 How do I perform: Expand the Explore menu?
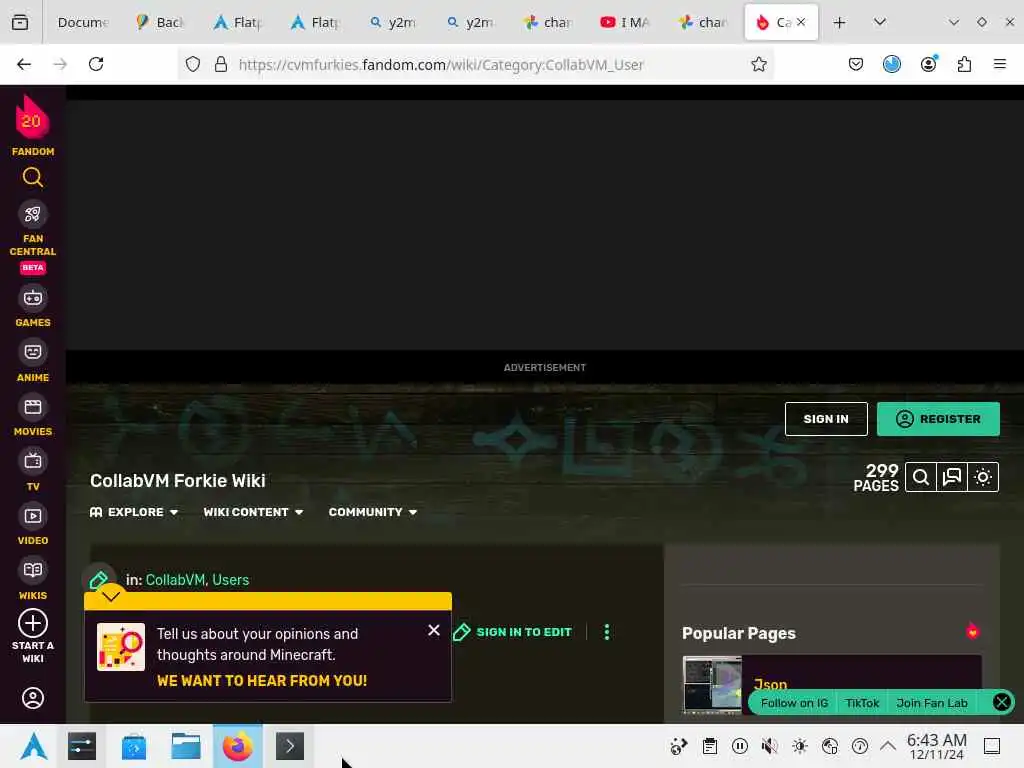tap(134, 512)
